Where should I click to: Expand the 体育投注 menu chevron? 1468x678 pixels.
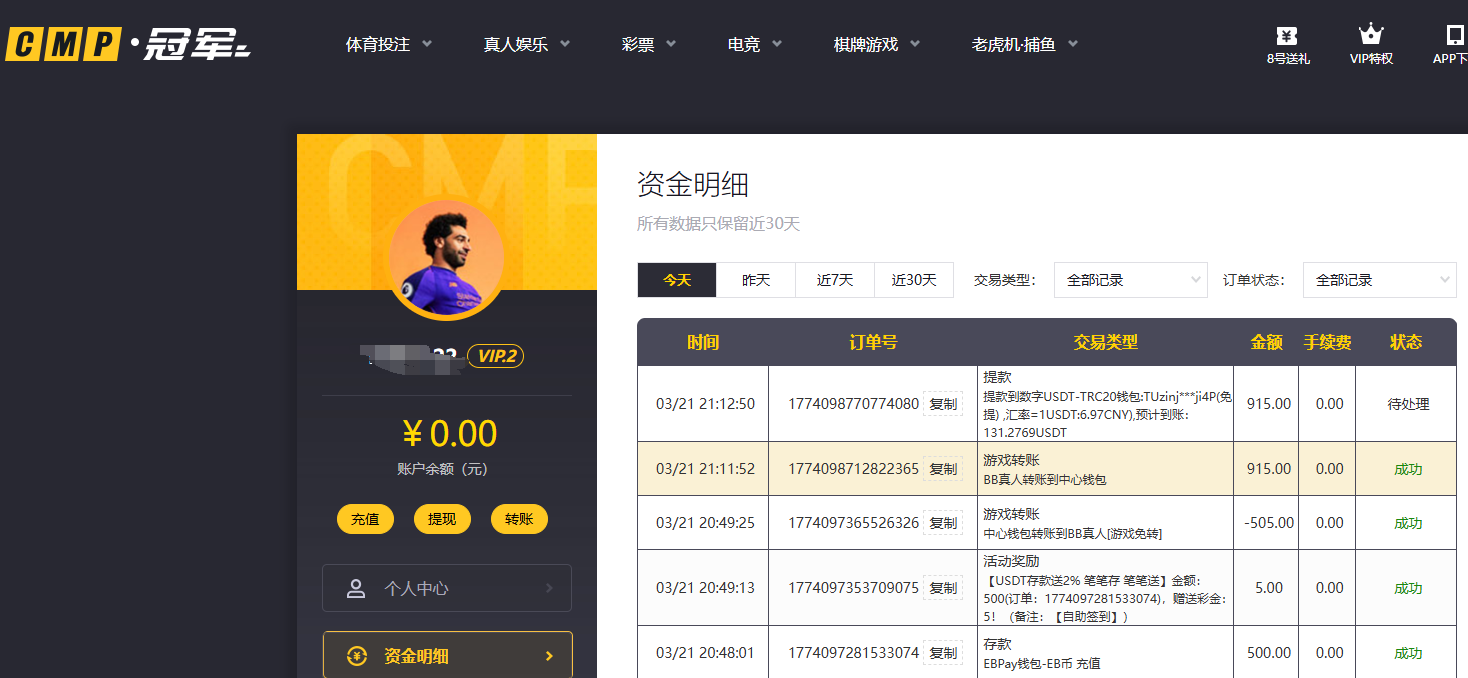(427, 44)
